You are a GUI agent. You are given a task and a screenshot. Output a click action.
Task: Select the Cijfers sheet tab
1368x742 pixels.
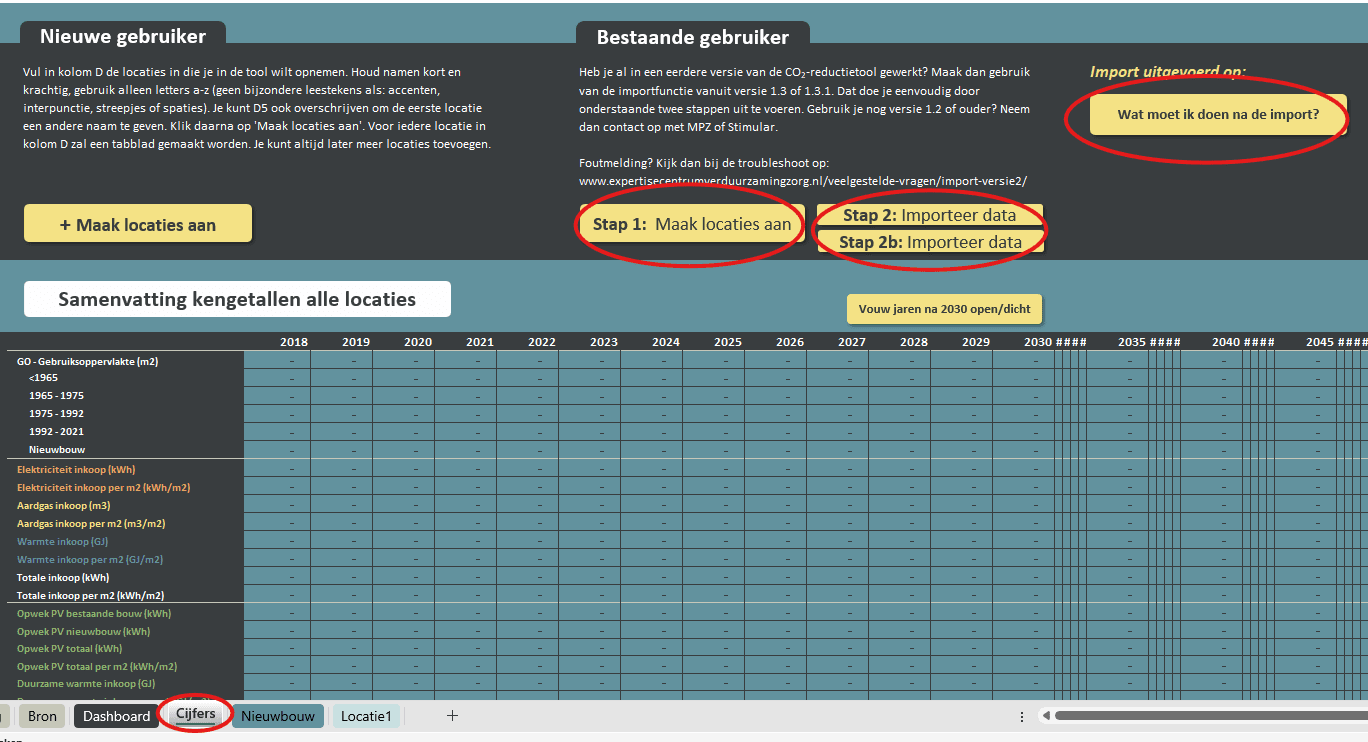click(x=196, y=714)
